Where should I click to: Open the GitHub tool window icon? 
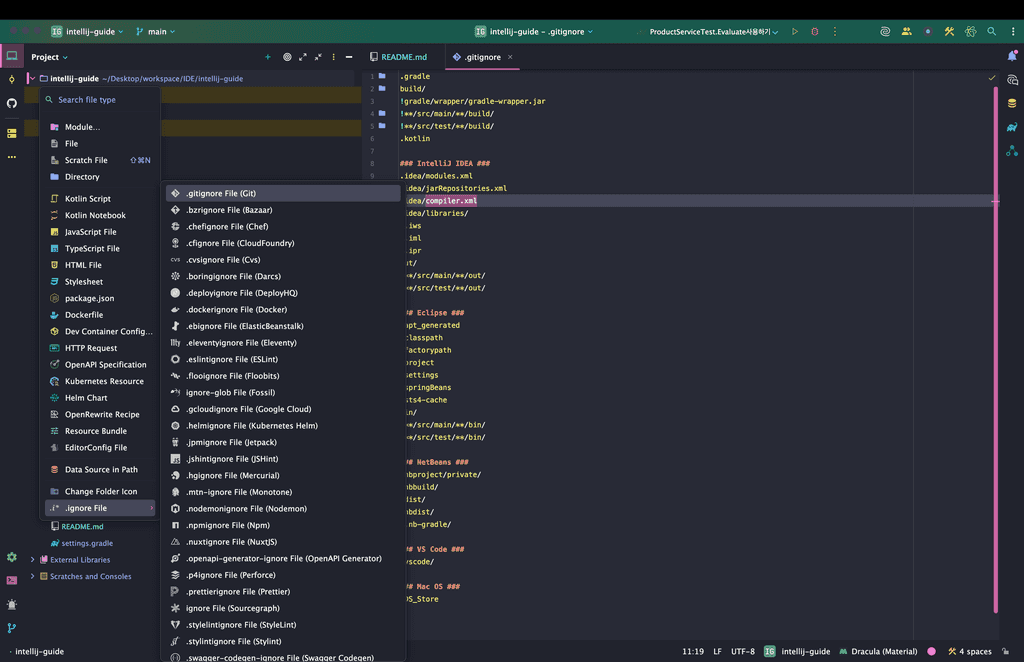point(12,103)
